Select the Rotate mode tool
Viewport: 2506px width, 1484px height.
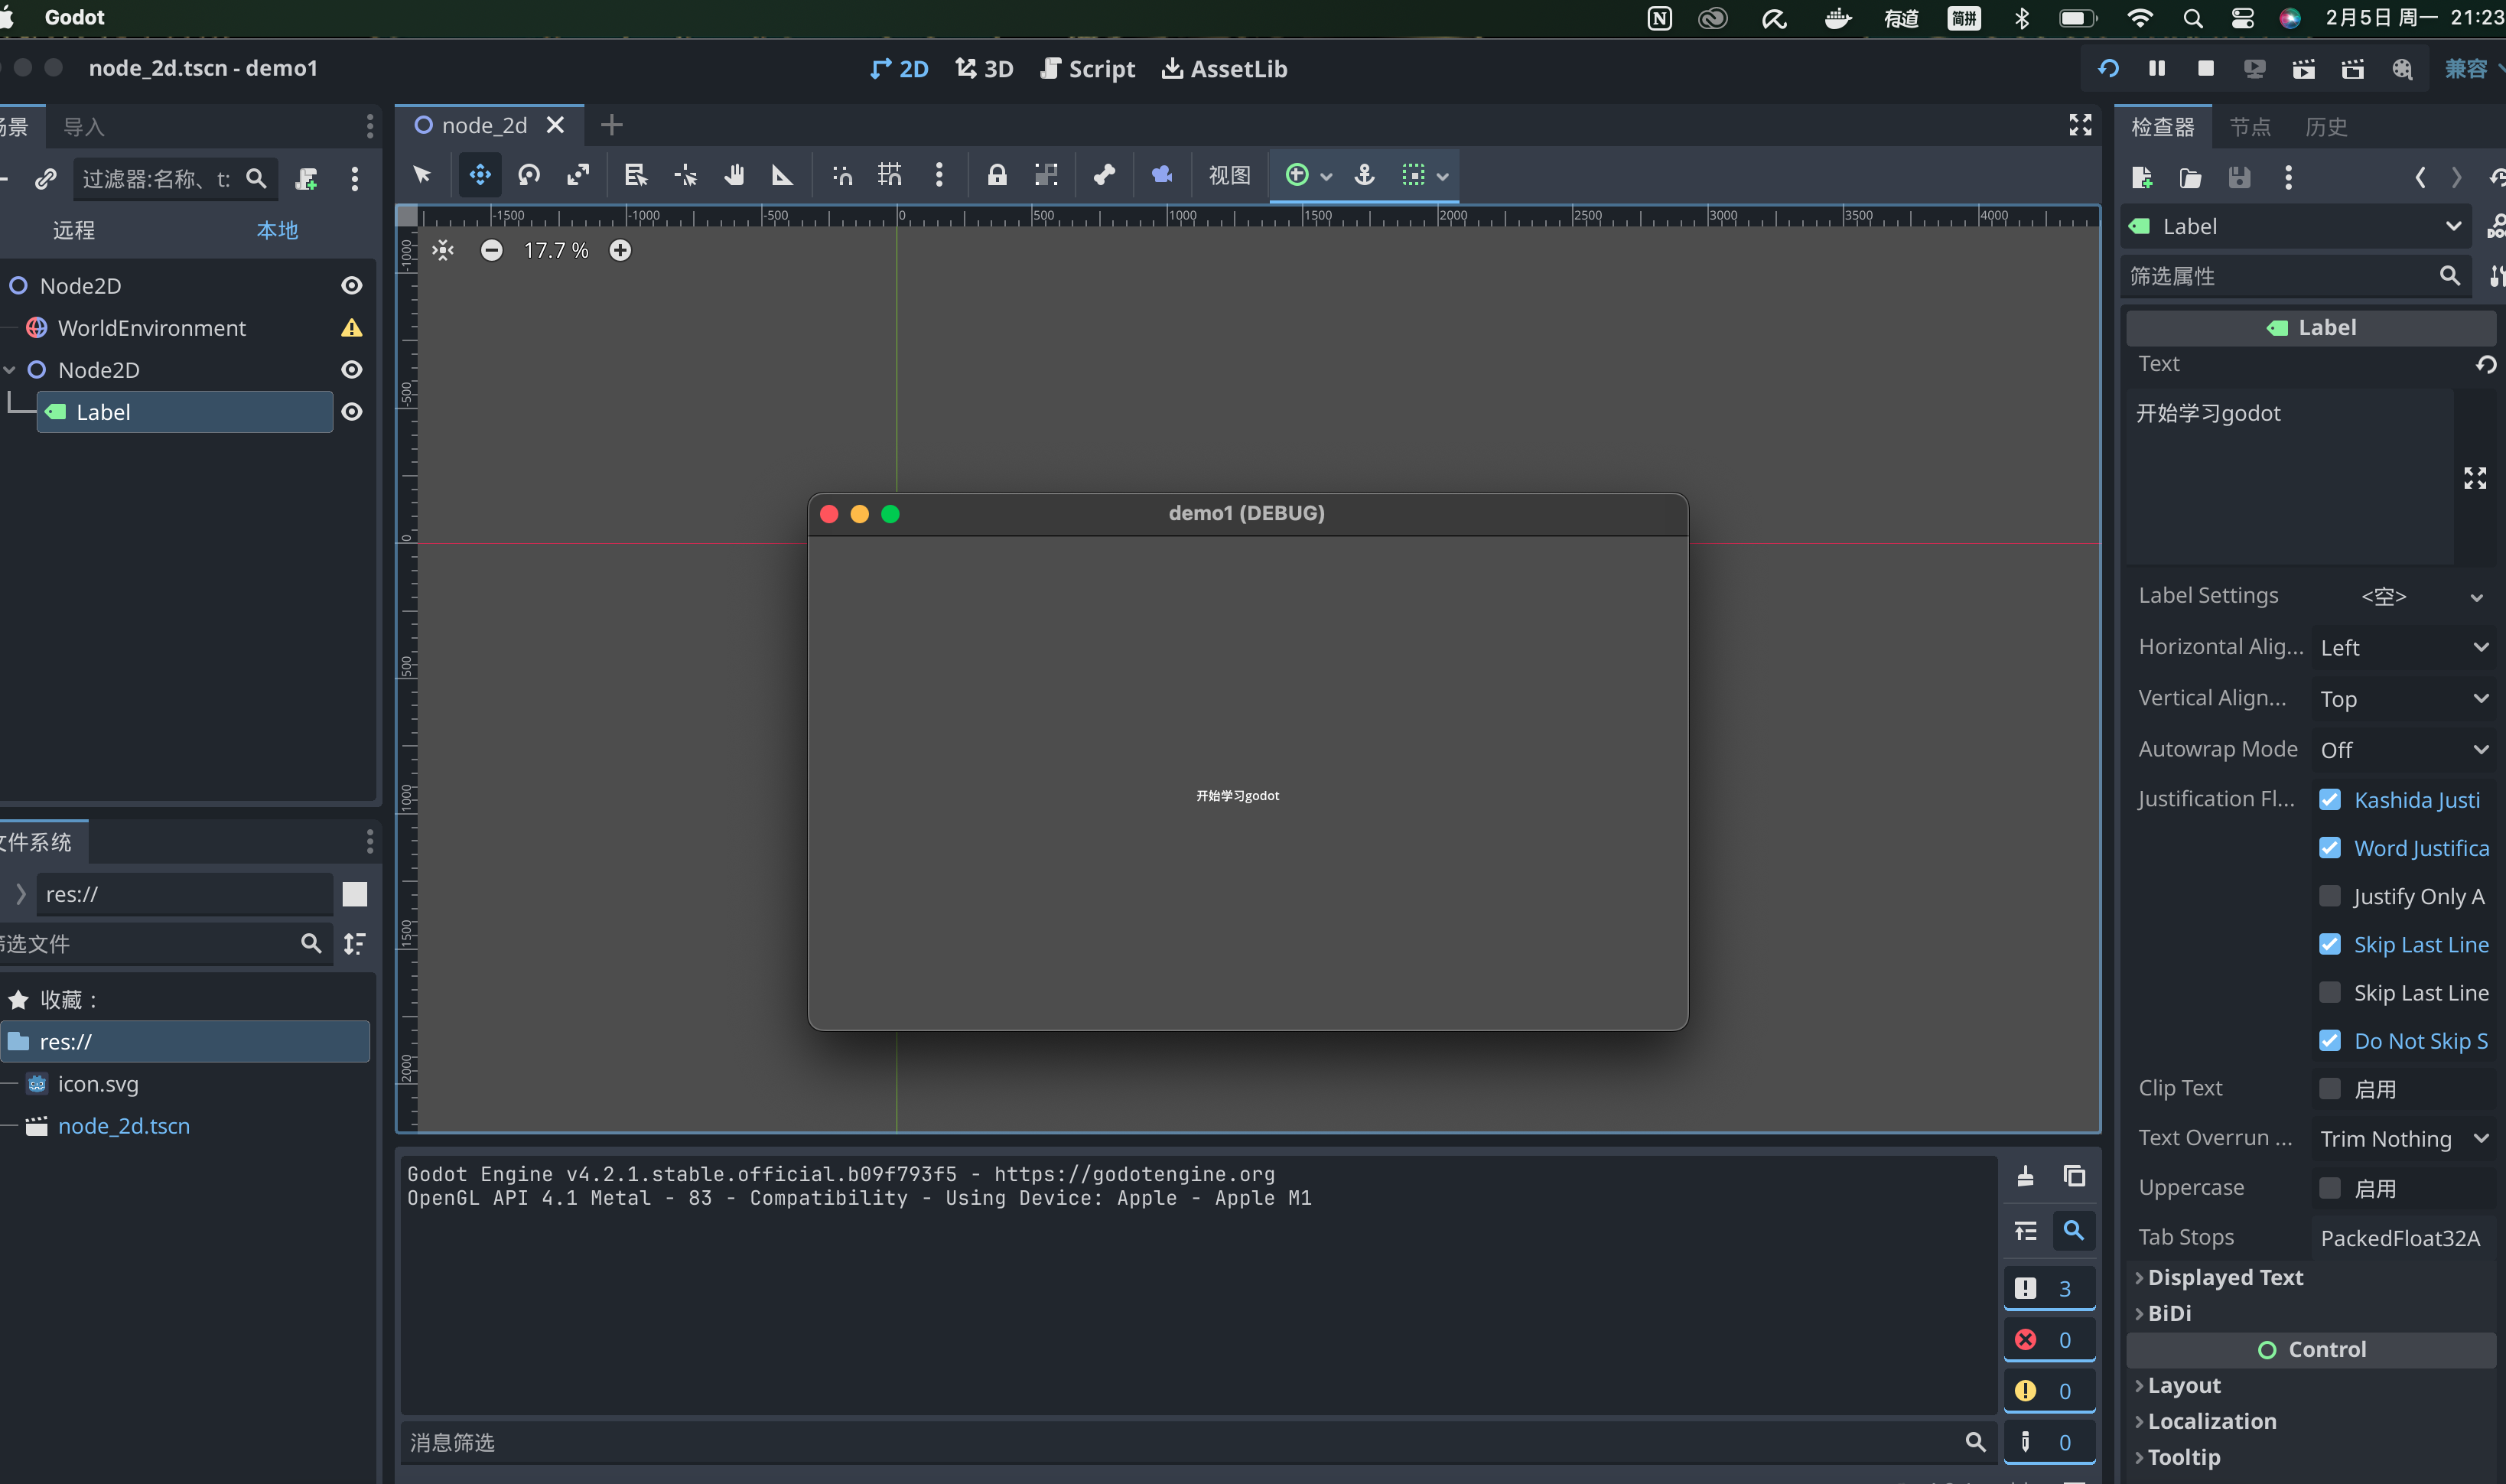(529, 175)
